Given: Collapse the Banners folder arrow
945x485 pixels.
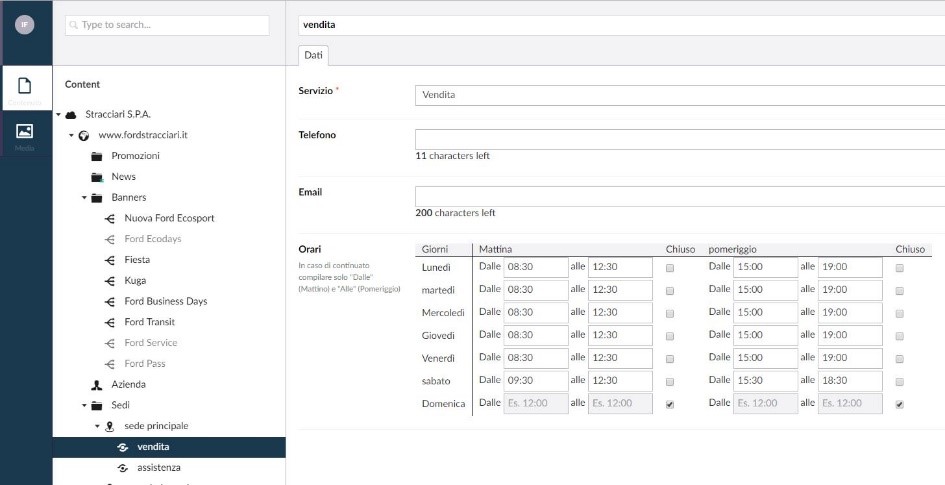Looking at the screenshot, I should 84,198.
